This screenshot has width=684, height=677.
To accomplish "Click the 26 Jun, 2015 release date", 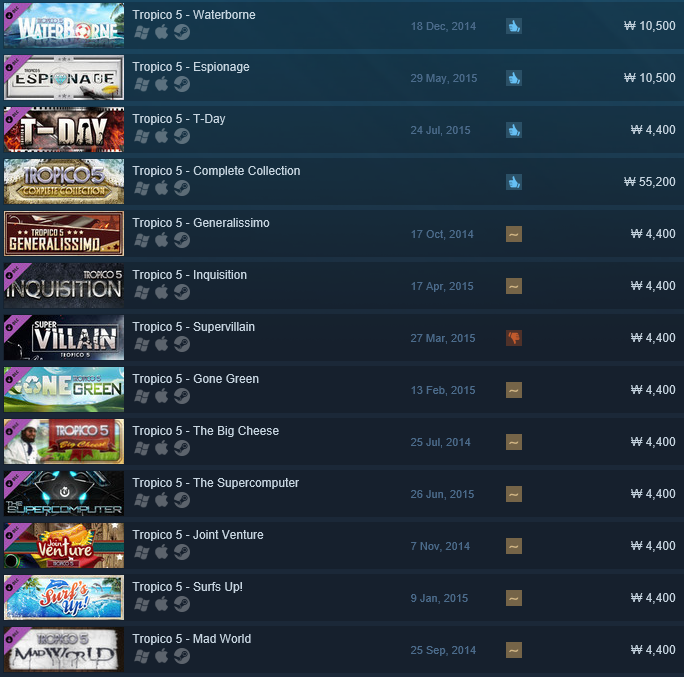I will click(442, 494).
